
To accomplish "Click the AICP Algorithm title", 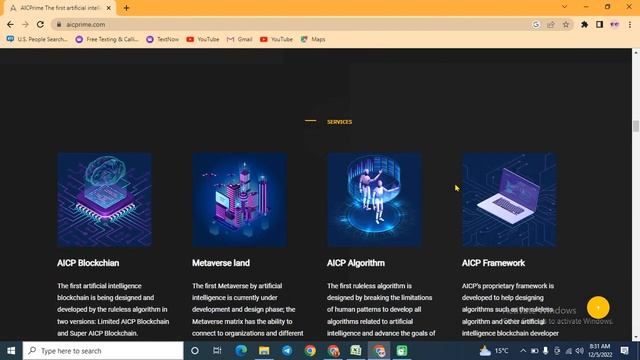I will (x=356, y=263).
